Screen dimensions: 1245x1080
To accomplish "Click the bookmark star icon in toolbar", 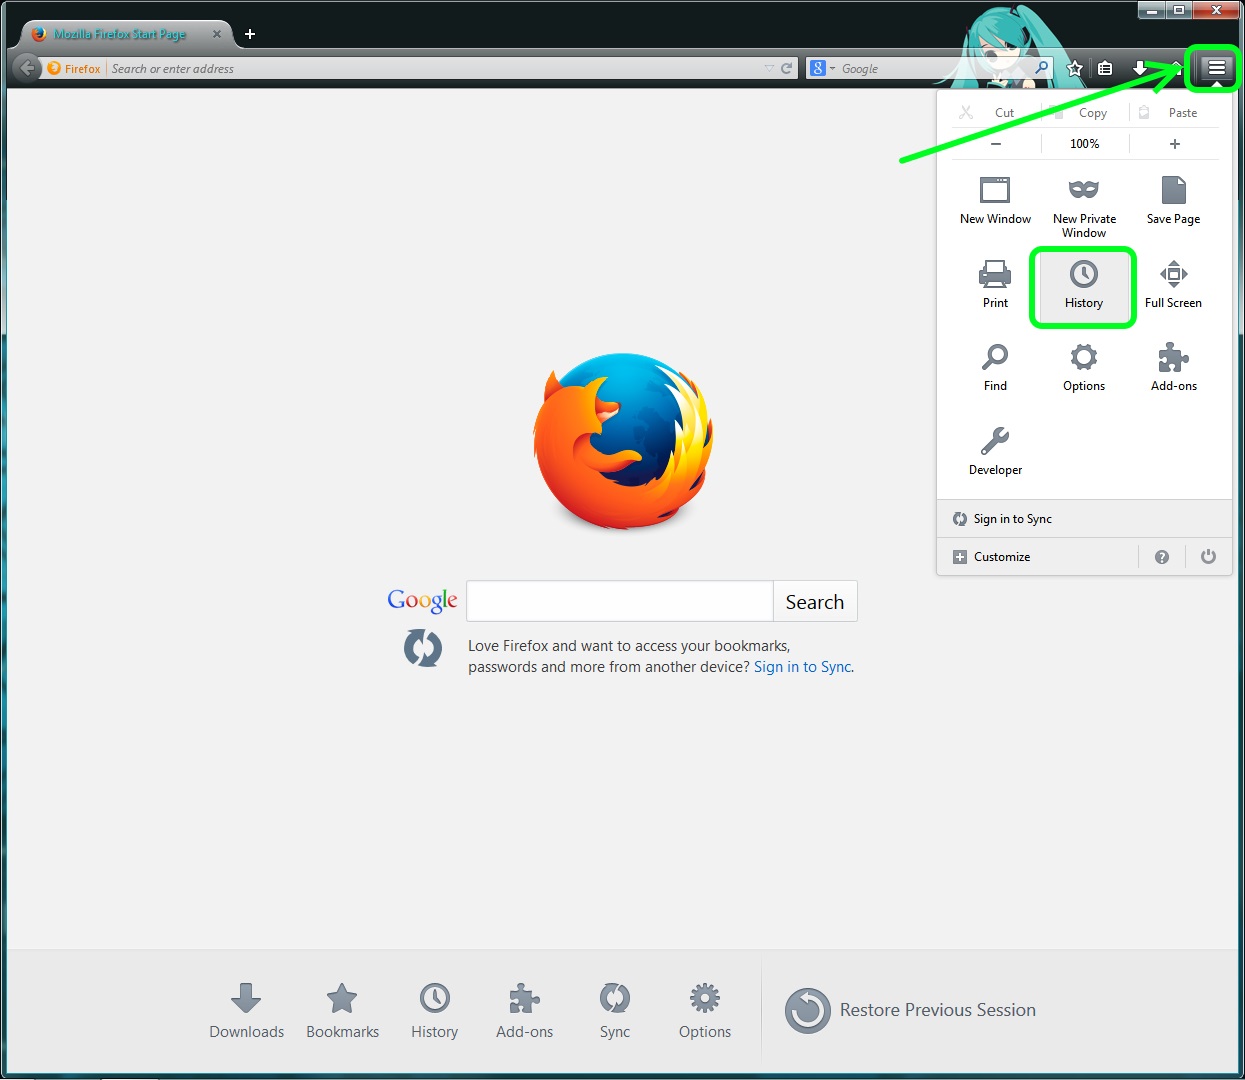I will [1075, 68].
